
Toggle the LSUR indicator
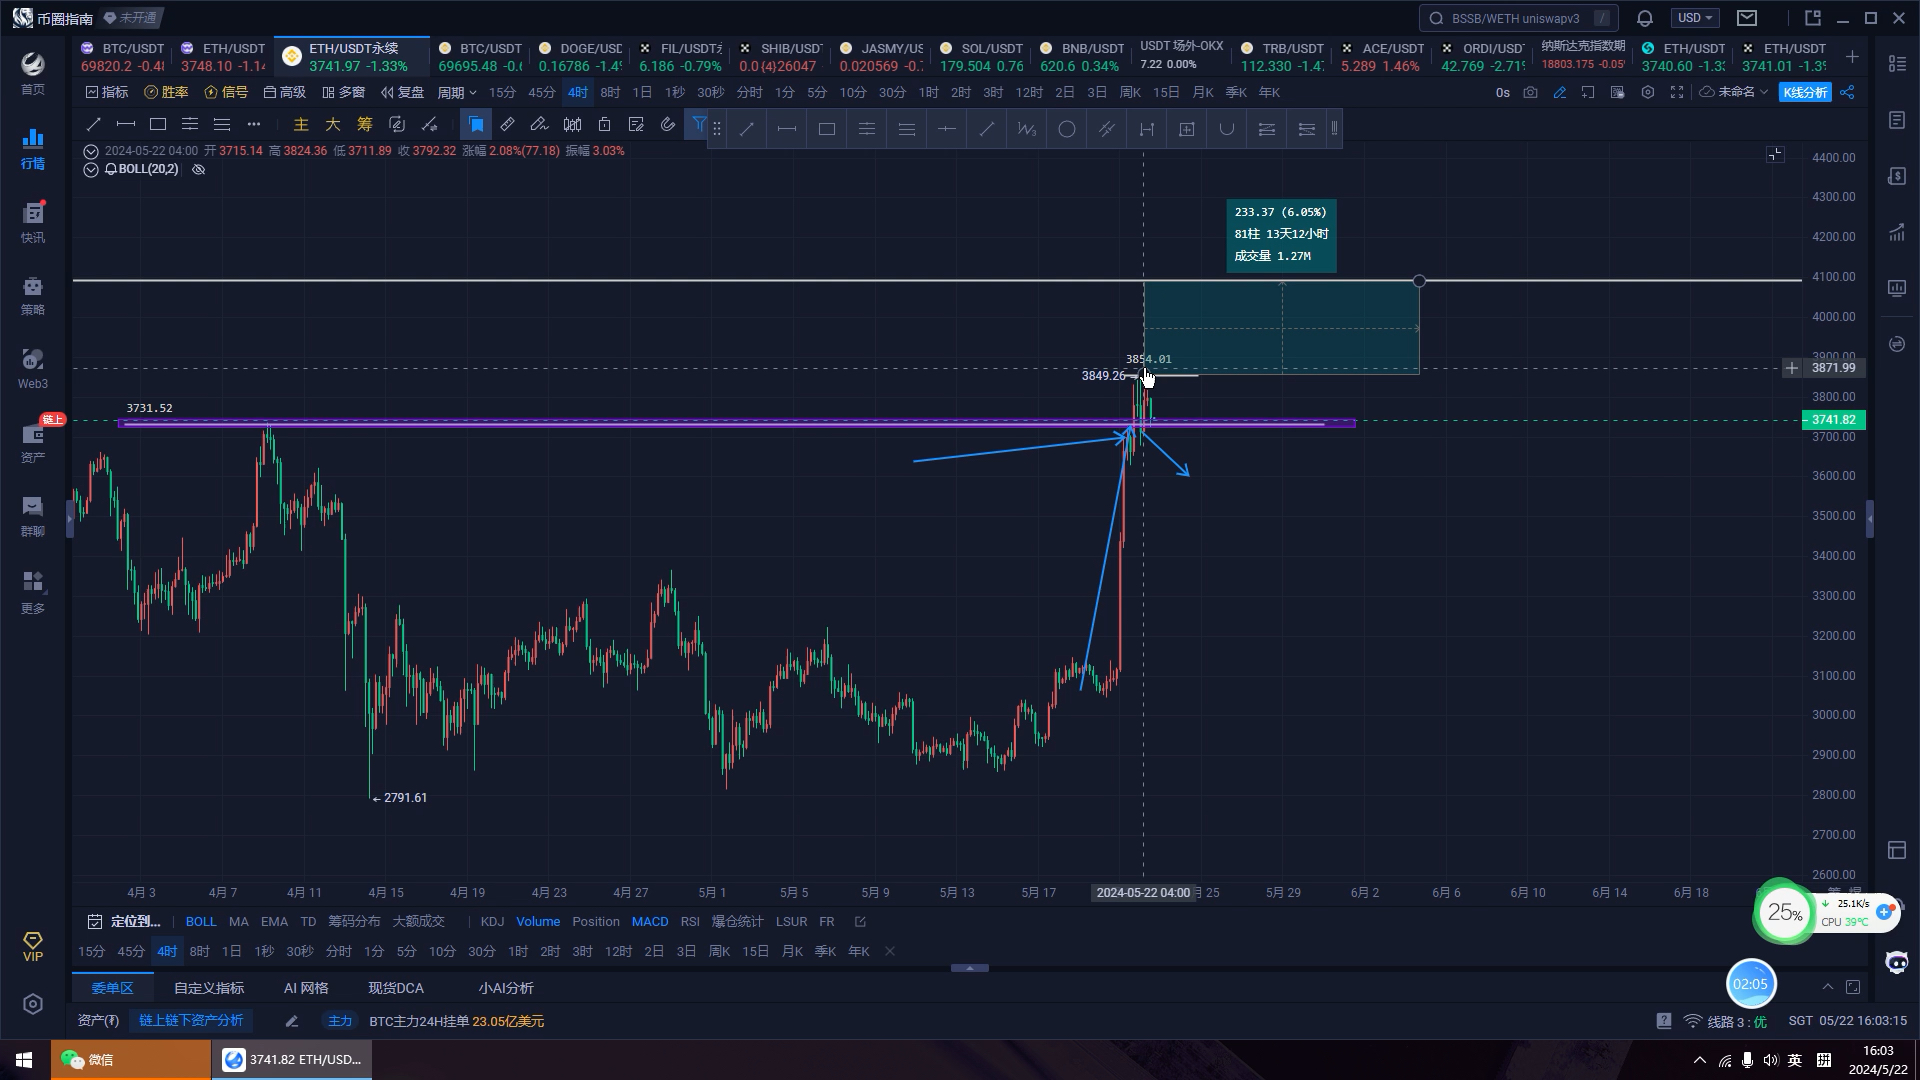tap(791, 922)
